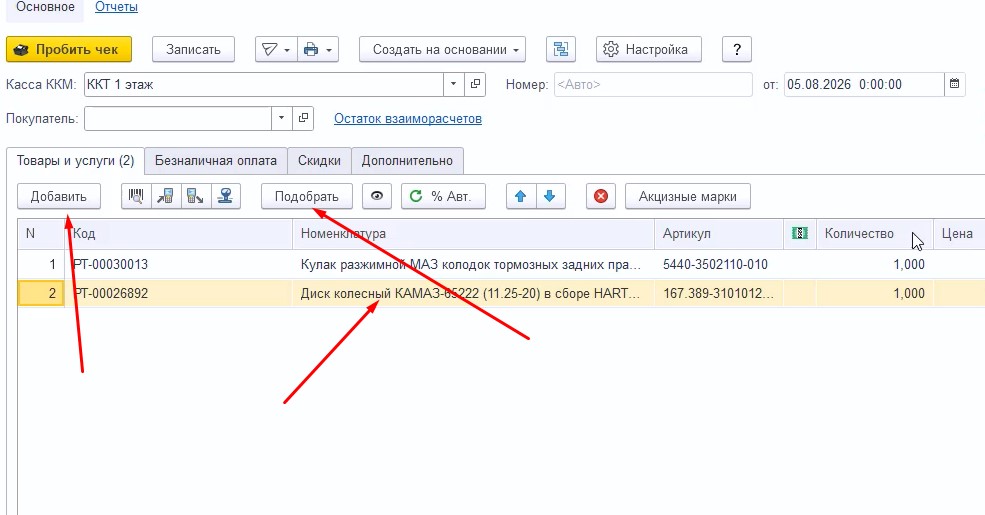The height and width of the screenshot is (515, 985).
Task: Click the Акцизные марки button
Action: point(688,197)
